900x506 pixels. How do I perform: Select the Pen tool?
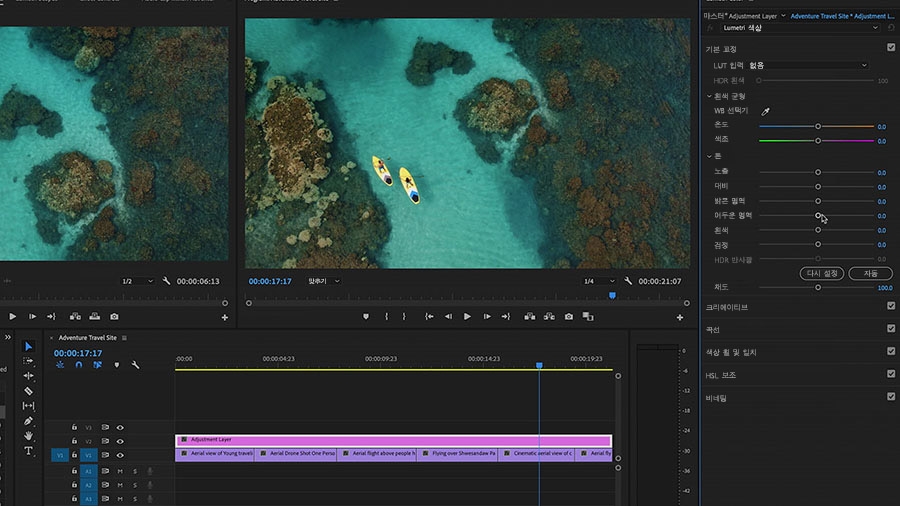tap(28, 421)
